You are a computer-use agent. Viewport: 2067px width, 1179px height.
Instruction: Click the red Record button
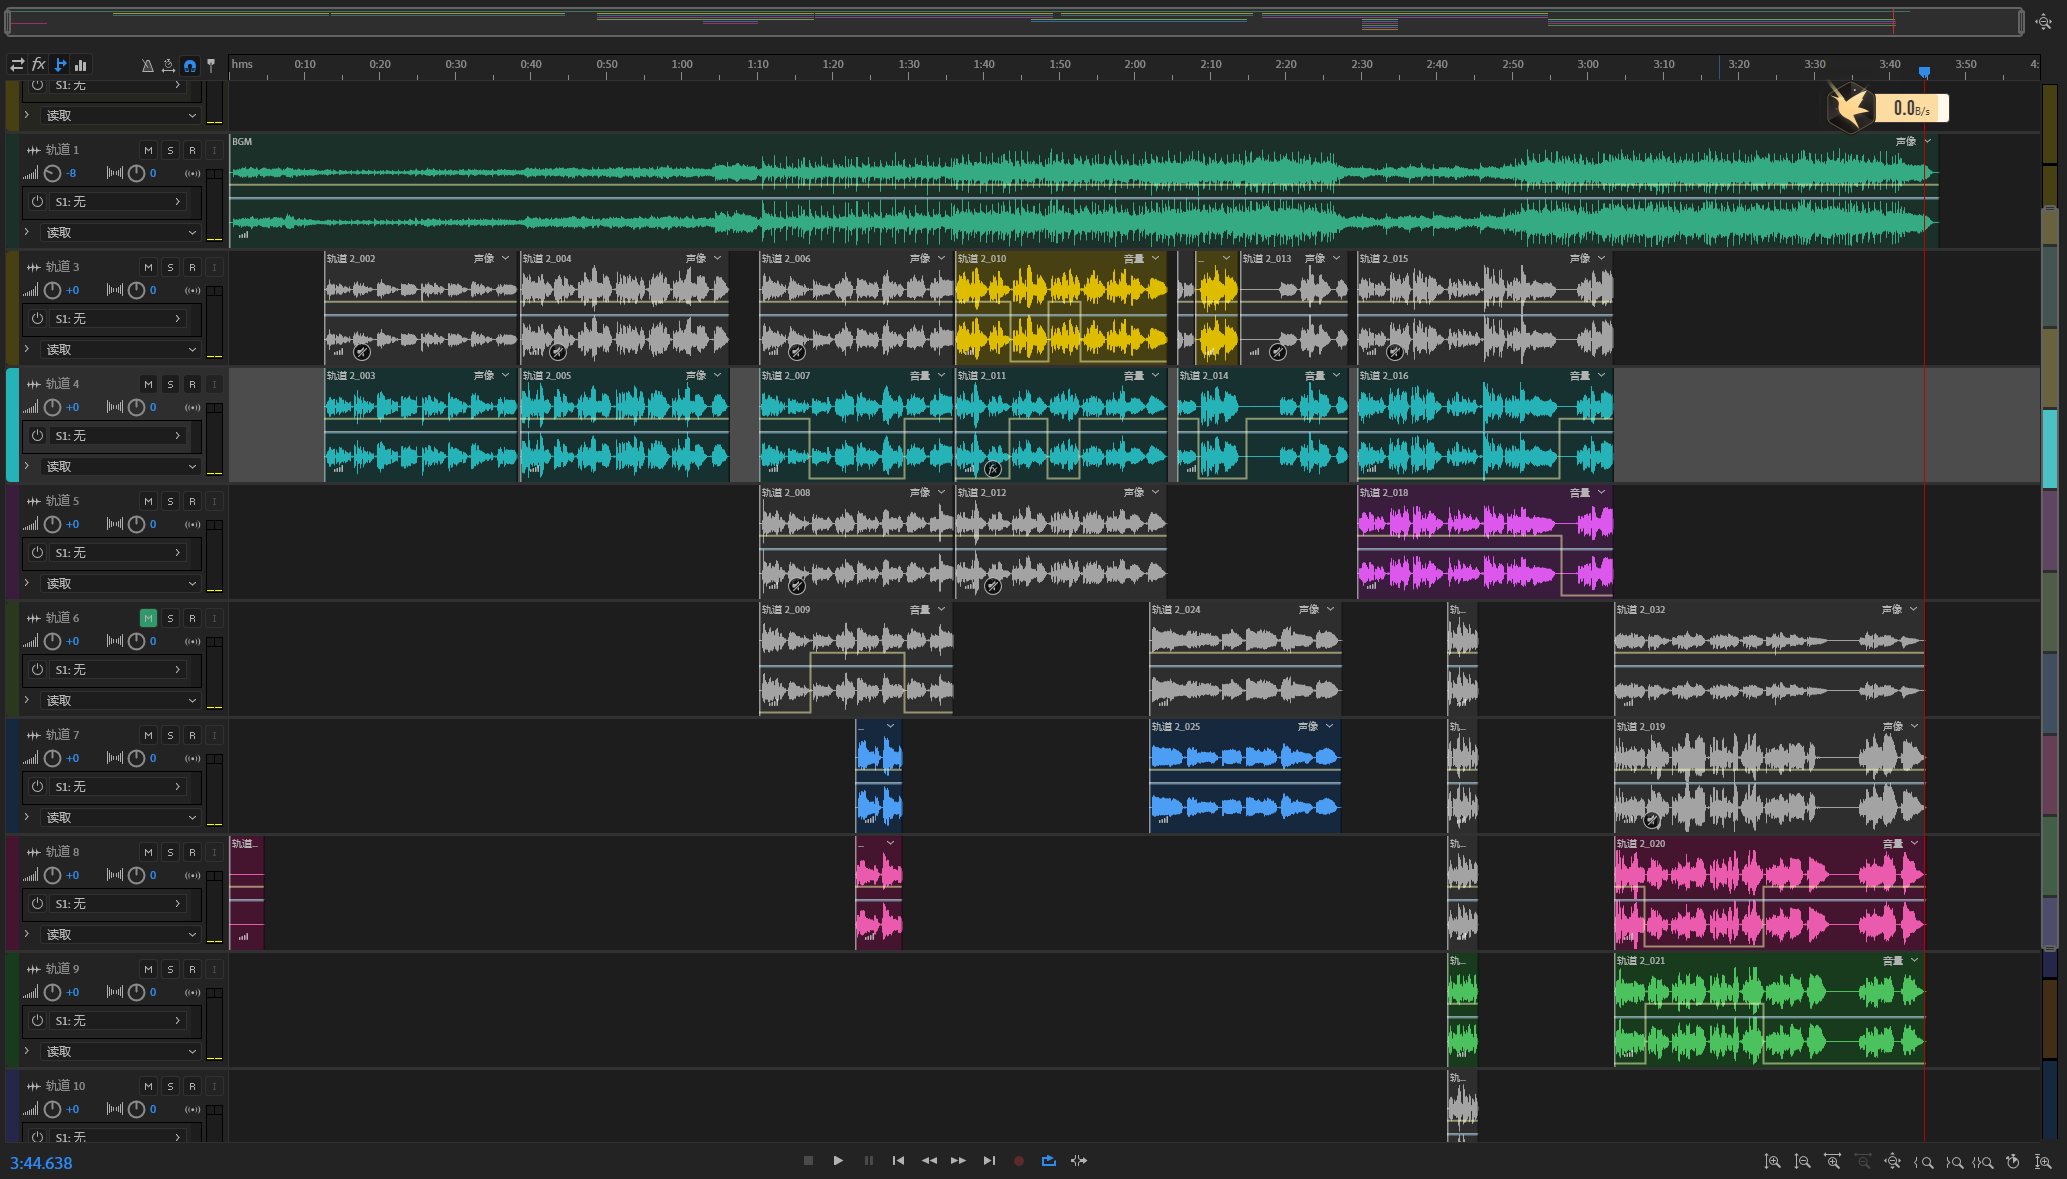coord(1018,1161)
